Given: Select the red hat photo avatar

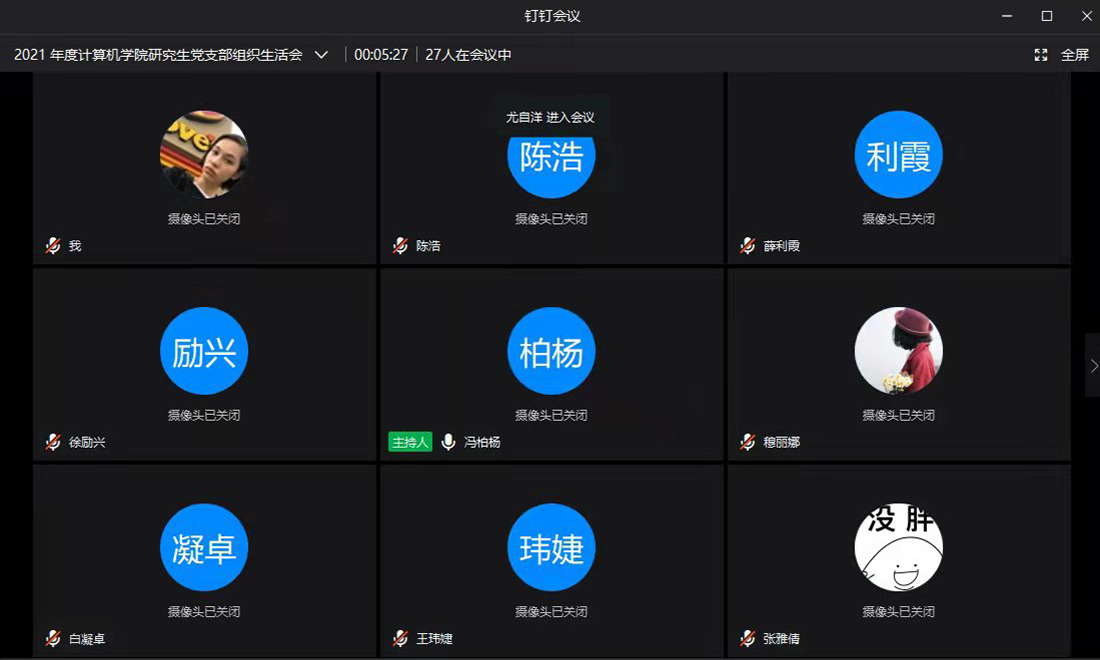Looking at the screenshot, I should tap(898, 352).
